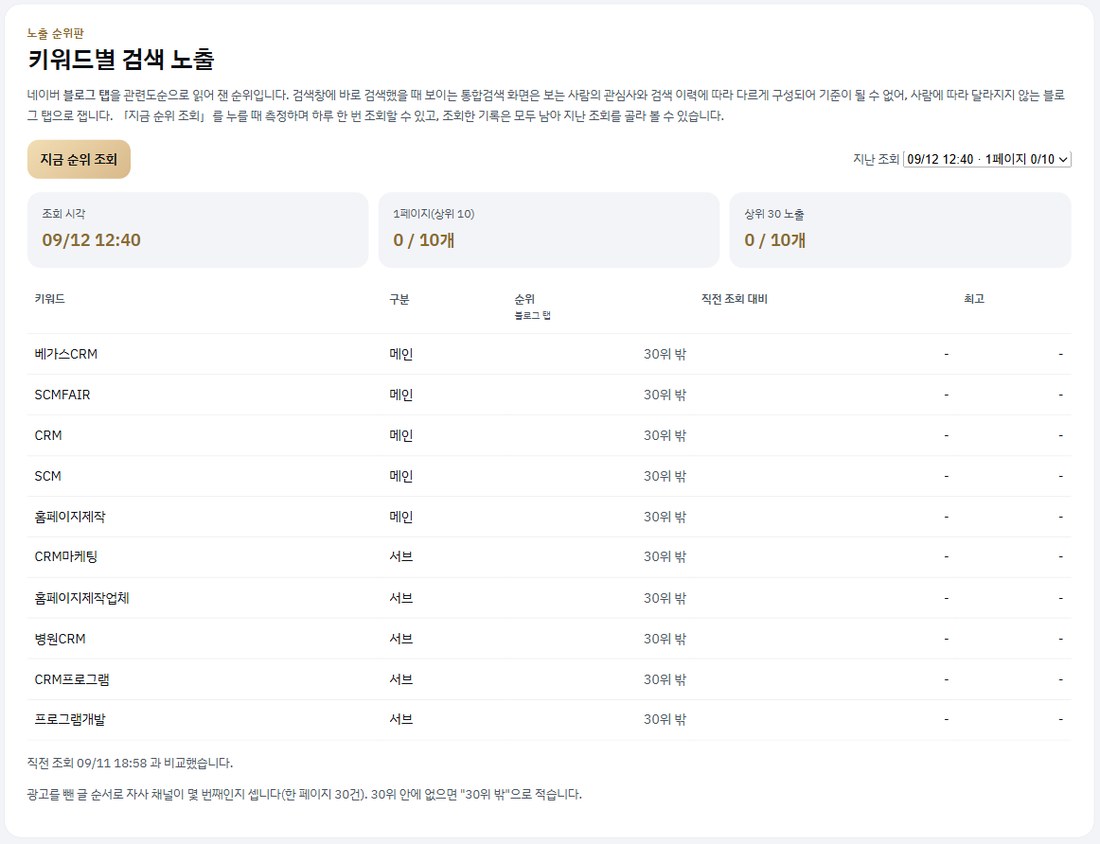Viewport: 1100px width, 844px height.
Task: Select the SCM keyword row
Action: coord(549,476)
